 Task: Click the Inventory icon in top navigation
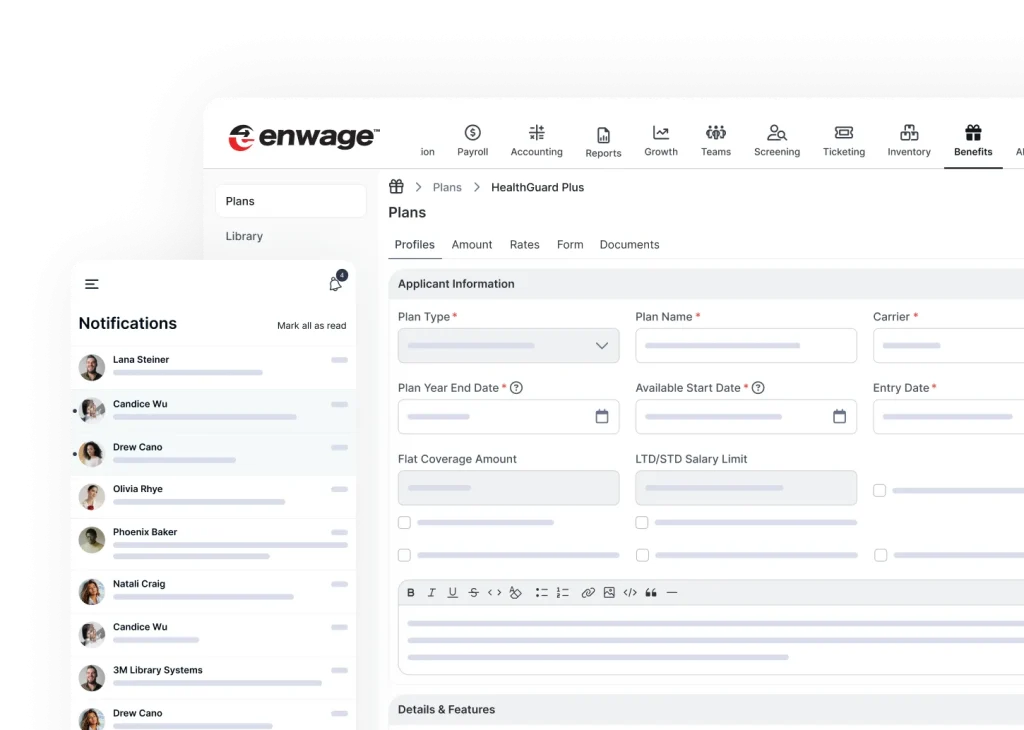click(x=908, y=133)
